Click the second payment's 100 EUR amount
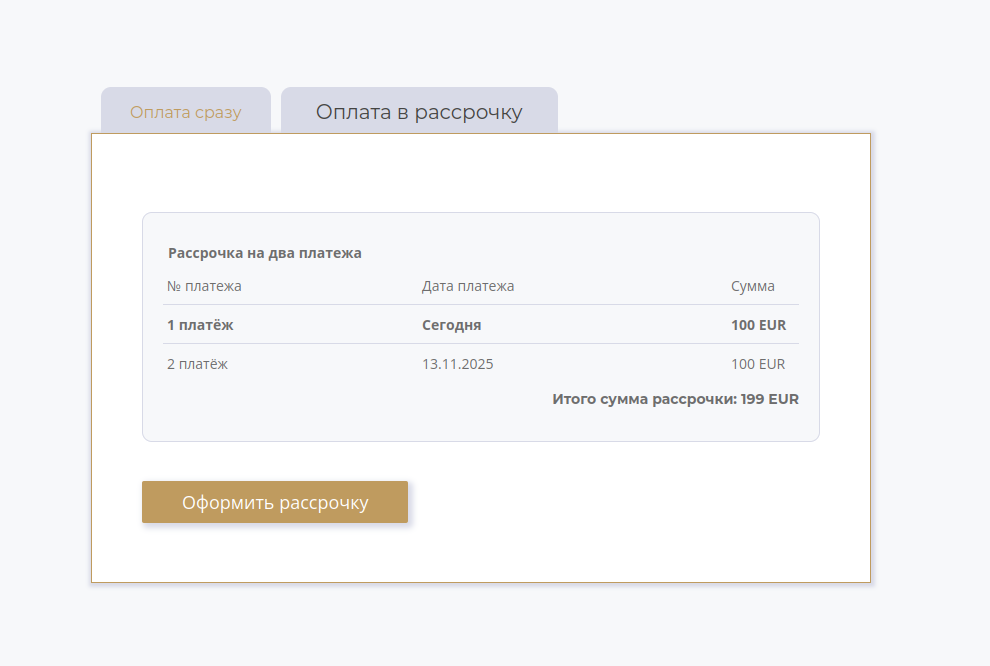990x666 pixels. point(758,364)
